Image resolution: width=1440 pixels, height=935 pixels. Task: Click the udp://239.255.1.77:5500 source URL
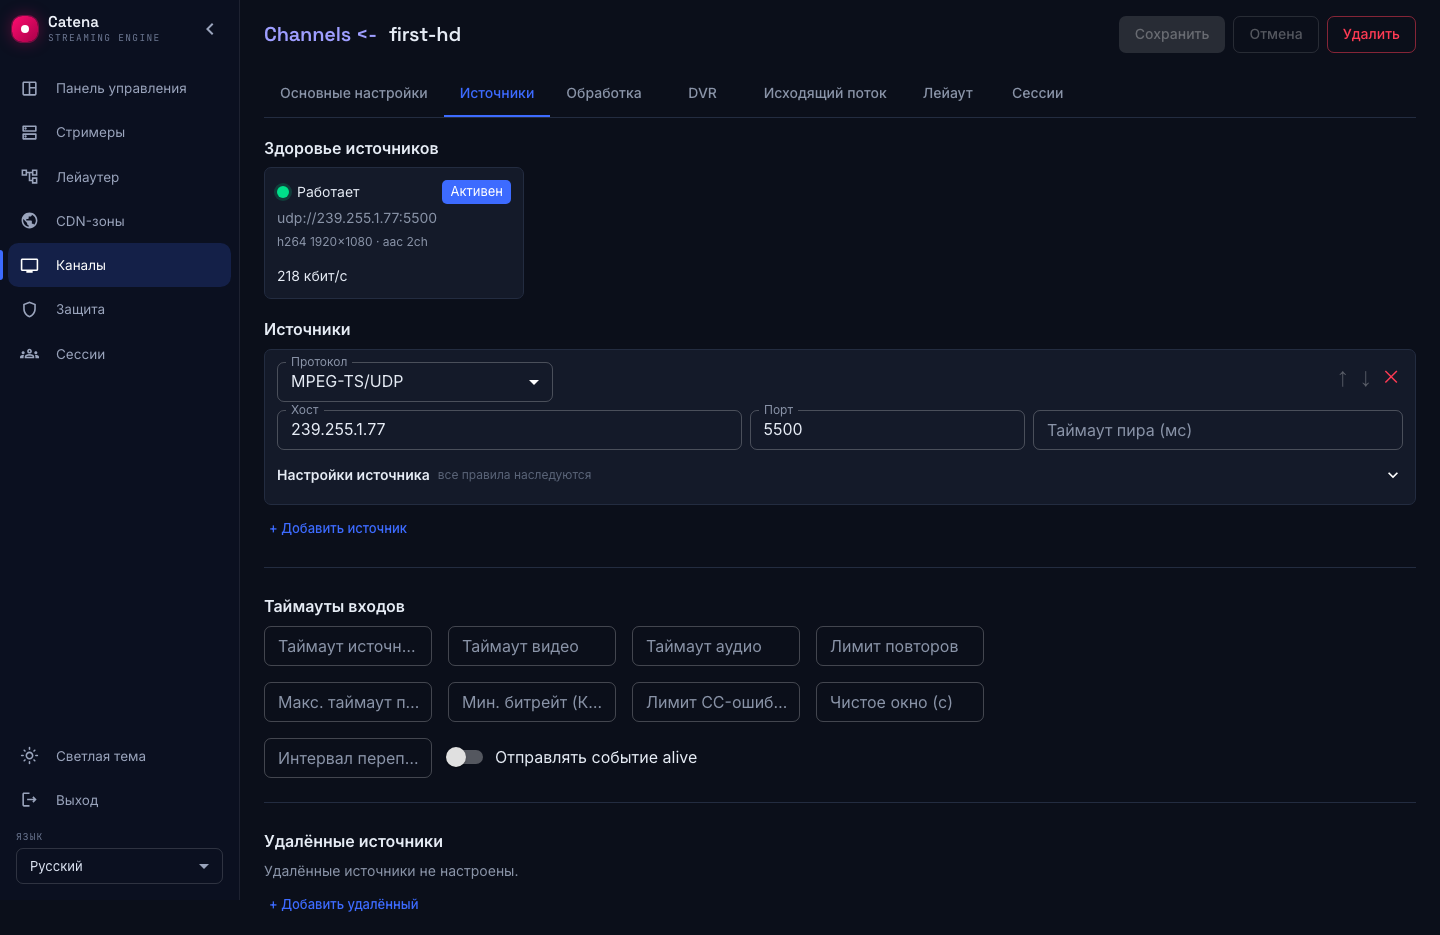pyautogui.click(x=357, y=218)
